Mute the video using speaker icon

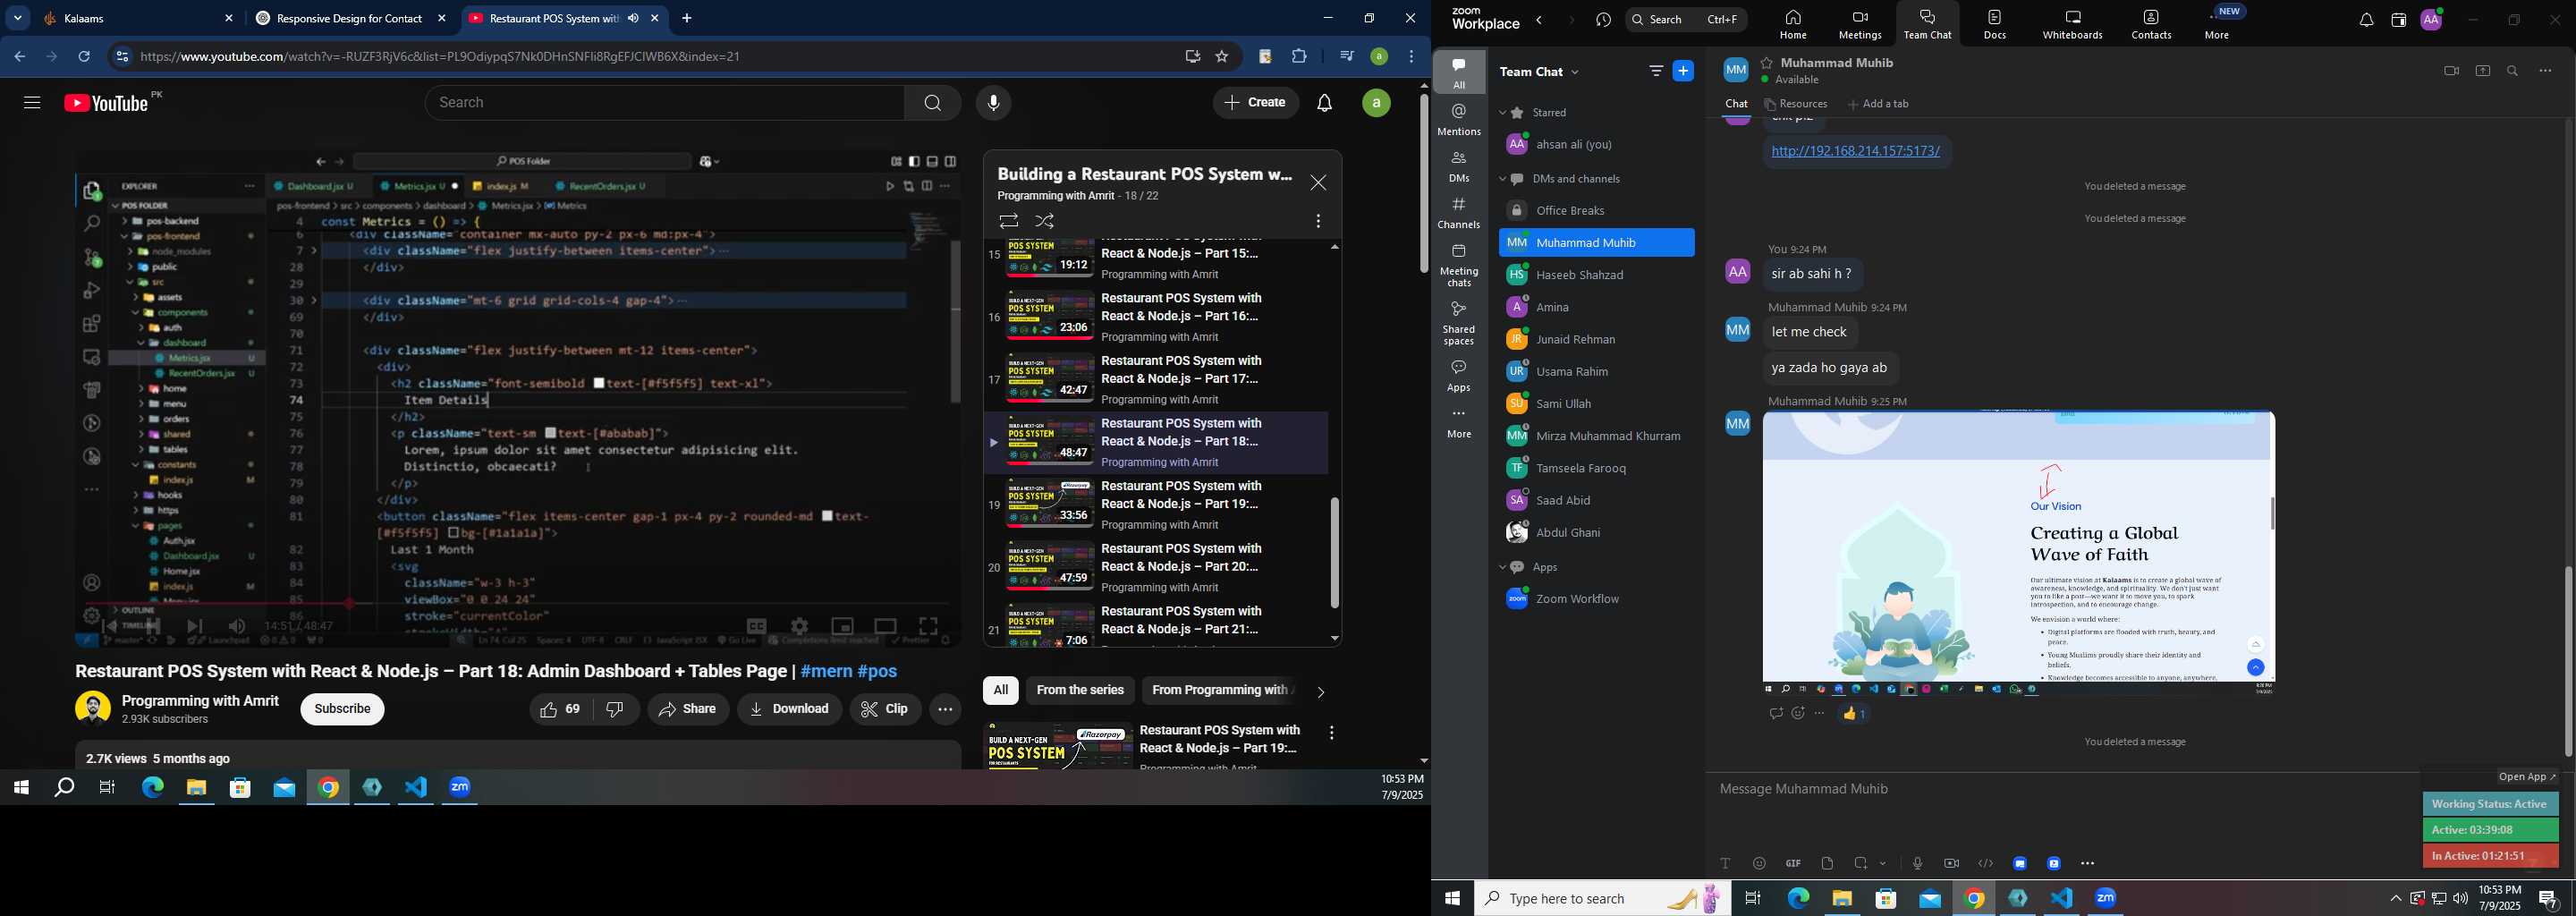tap(237, 627)
